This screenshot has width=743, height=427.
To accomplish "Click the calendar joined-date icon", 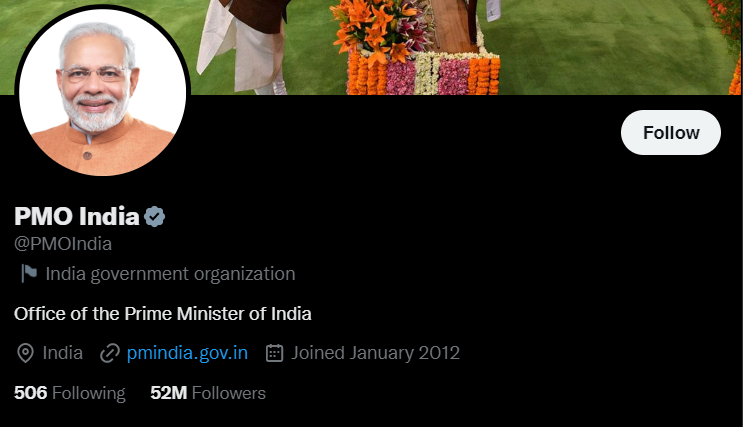I will [274, 353].
